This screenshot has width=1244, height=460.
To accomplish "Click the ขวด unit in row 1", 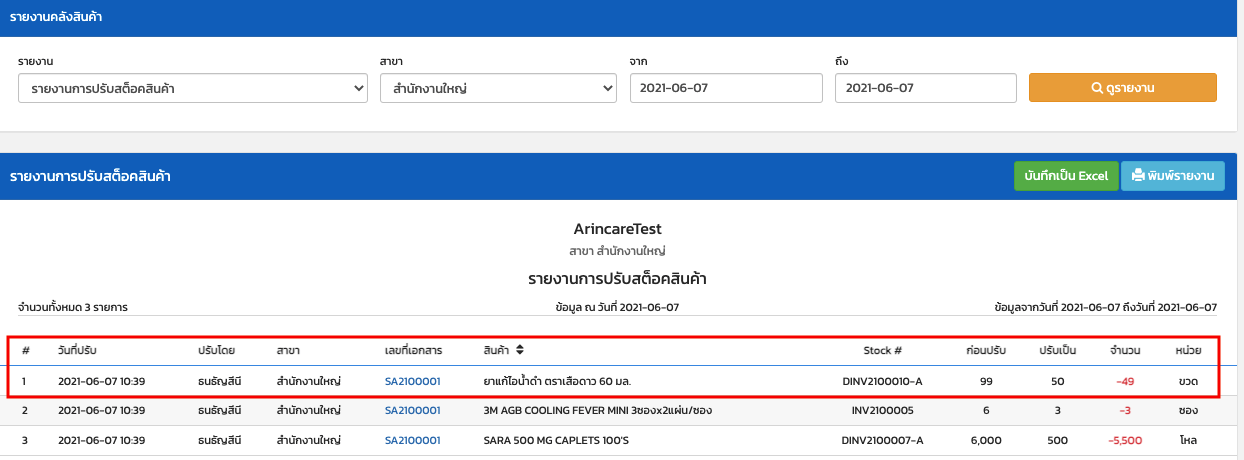I will click(x=1188, y=381).
